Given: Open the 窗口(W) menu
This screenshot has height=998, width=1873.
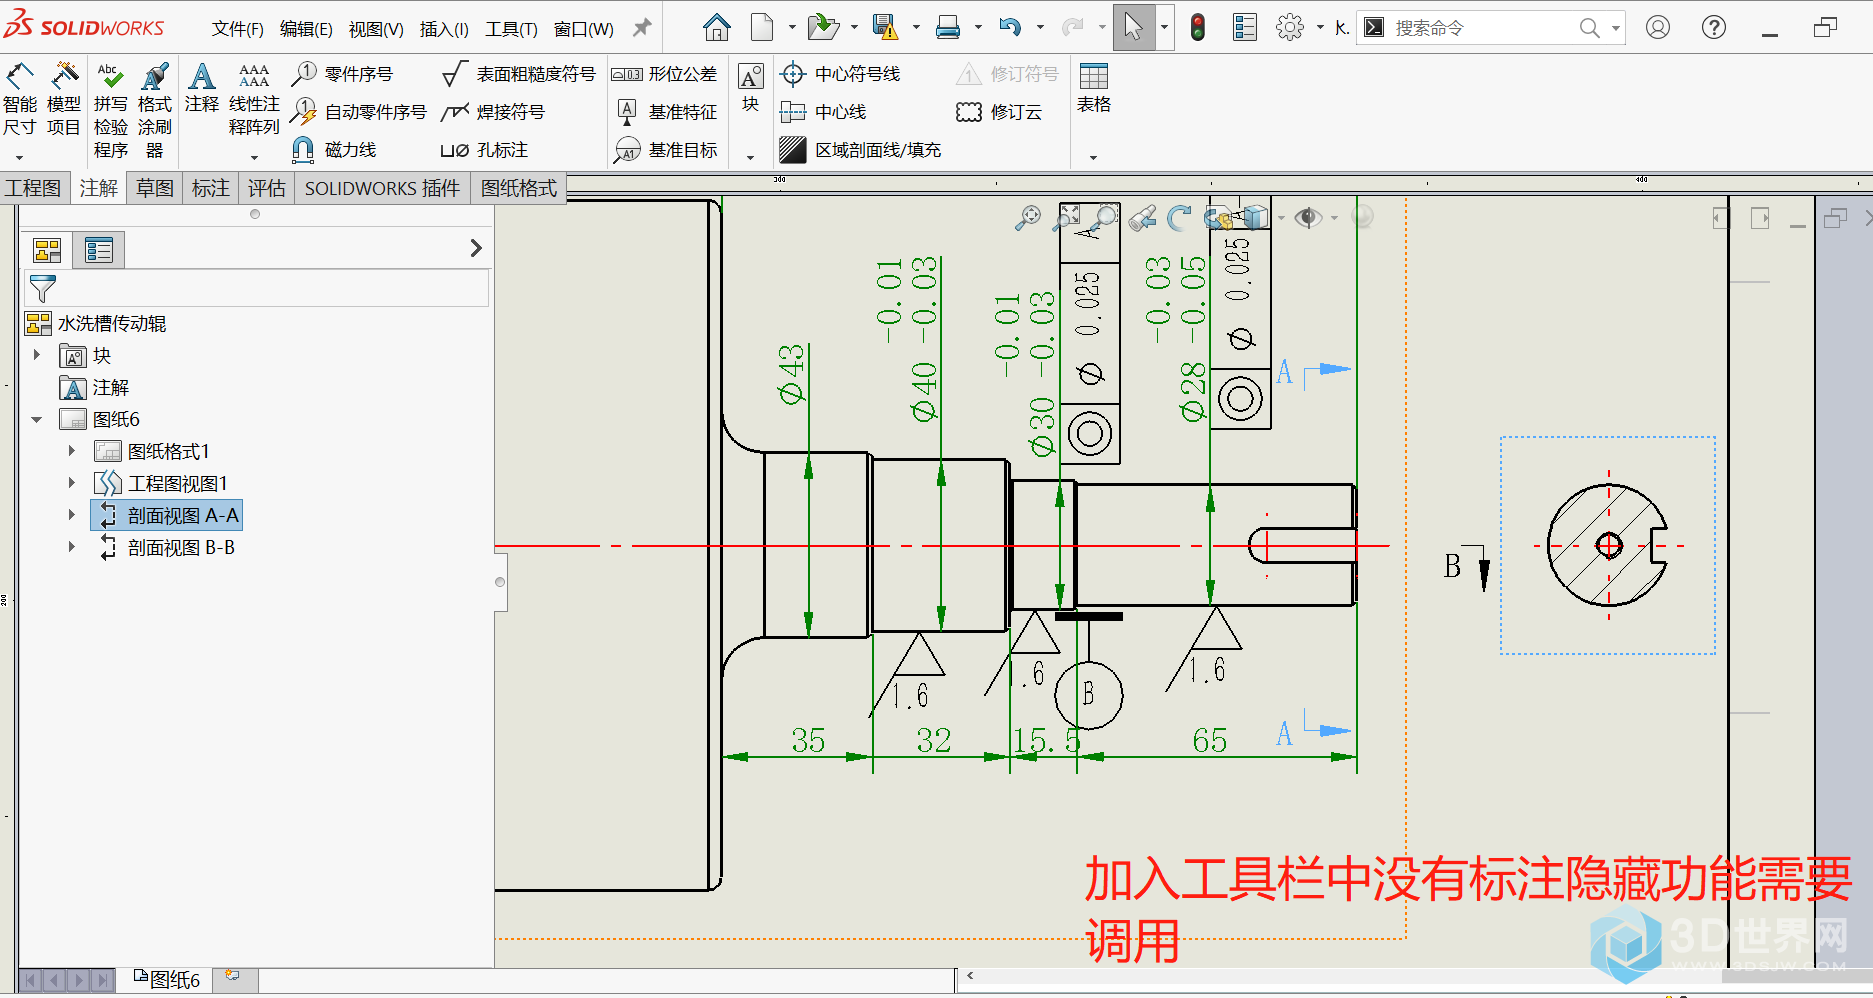Looking at the screenshot, I should pos(584,29).
